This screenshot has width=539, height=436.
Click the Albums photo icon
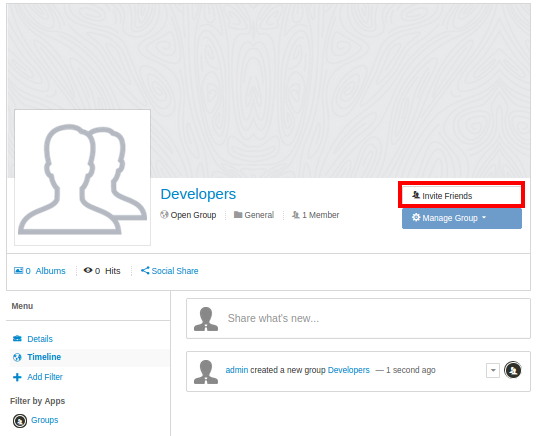point(18,271)
